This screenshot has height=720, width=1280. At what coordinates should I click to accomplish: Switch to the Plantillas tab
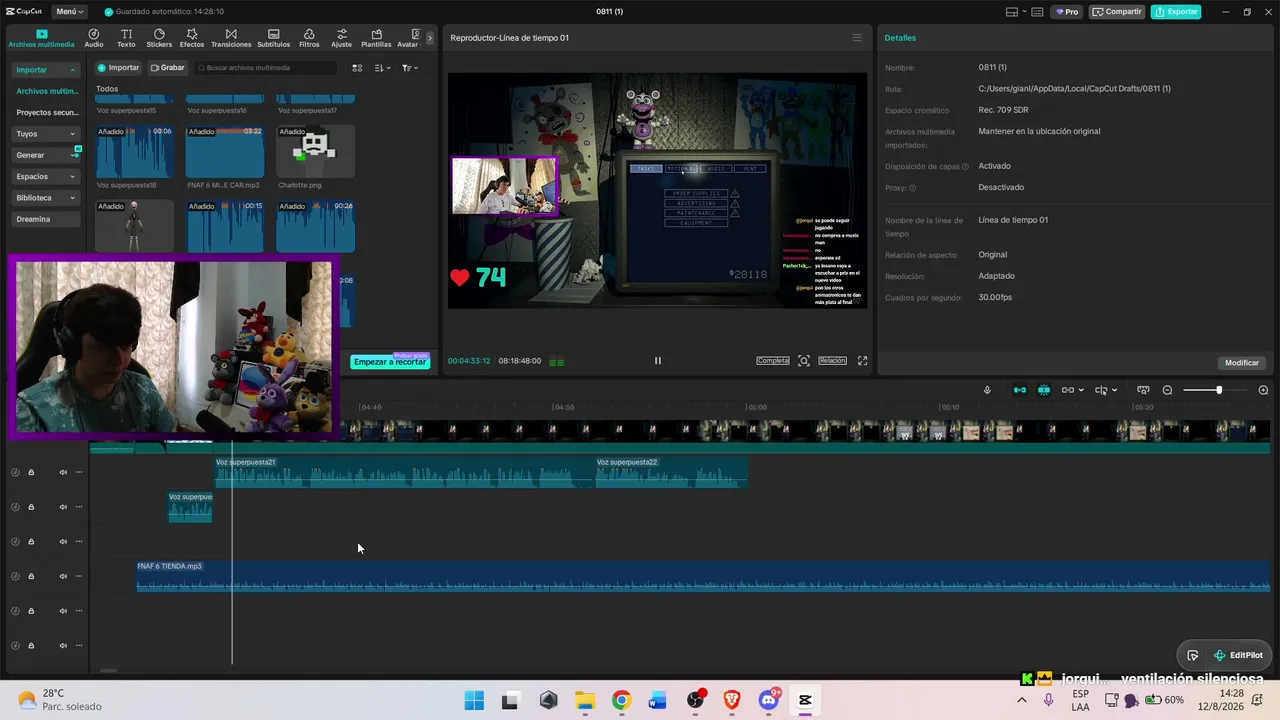376,38
